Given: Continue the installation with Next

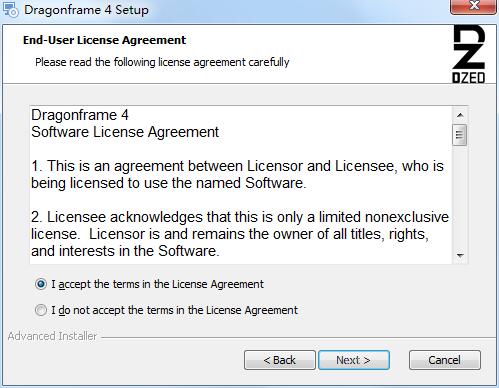Looking at the screenshot, I should 354,360.
